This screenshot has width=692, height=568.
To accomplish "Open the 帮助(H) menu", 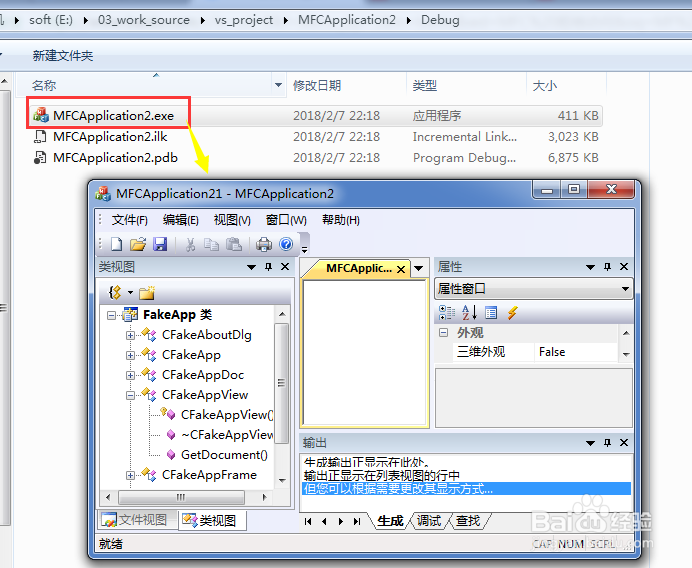I will tap(341, 220).
